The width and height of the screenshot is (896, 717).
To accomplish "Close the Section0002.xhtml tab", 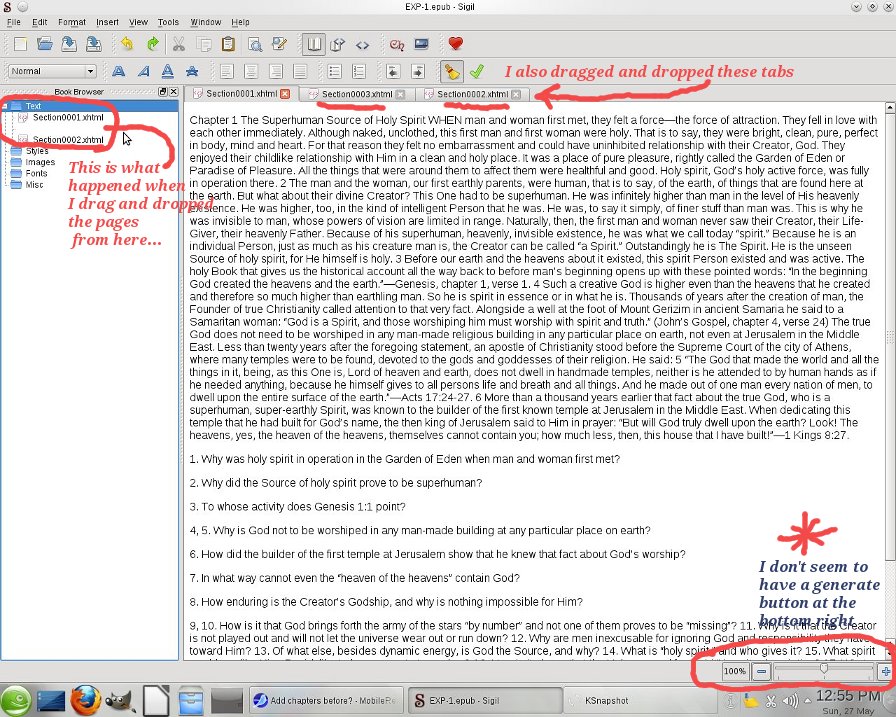I will click(516, 94).
